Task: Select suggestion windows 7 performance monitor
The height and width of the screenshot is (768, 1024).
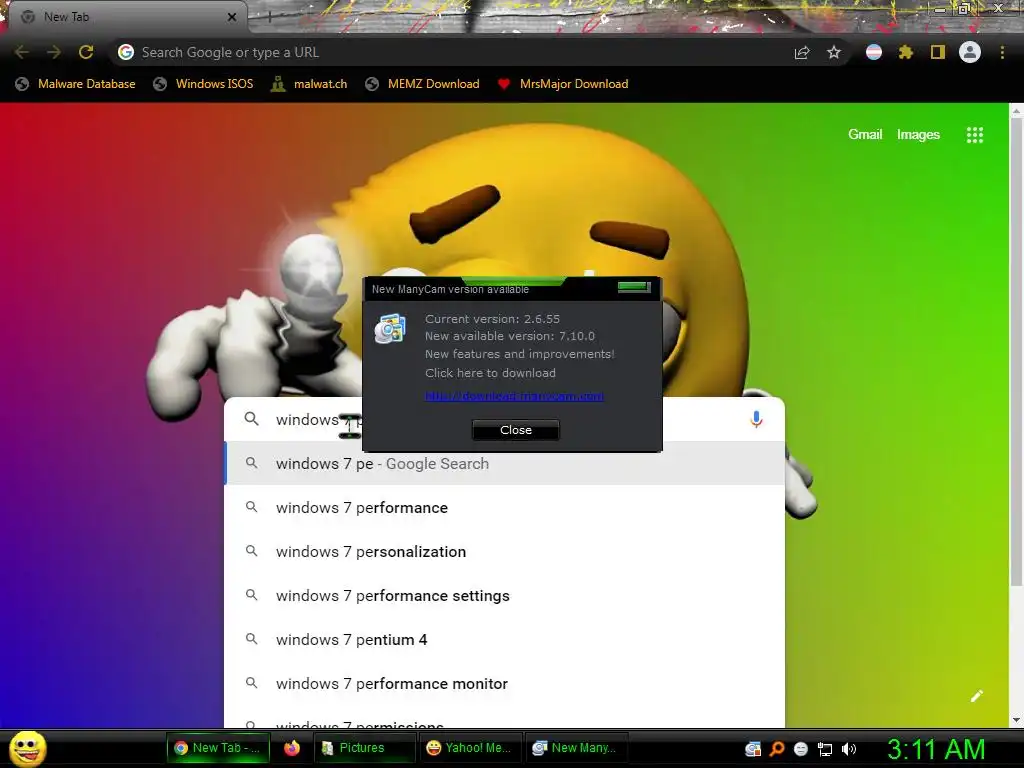Action: (505, 683)
